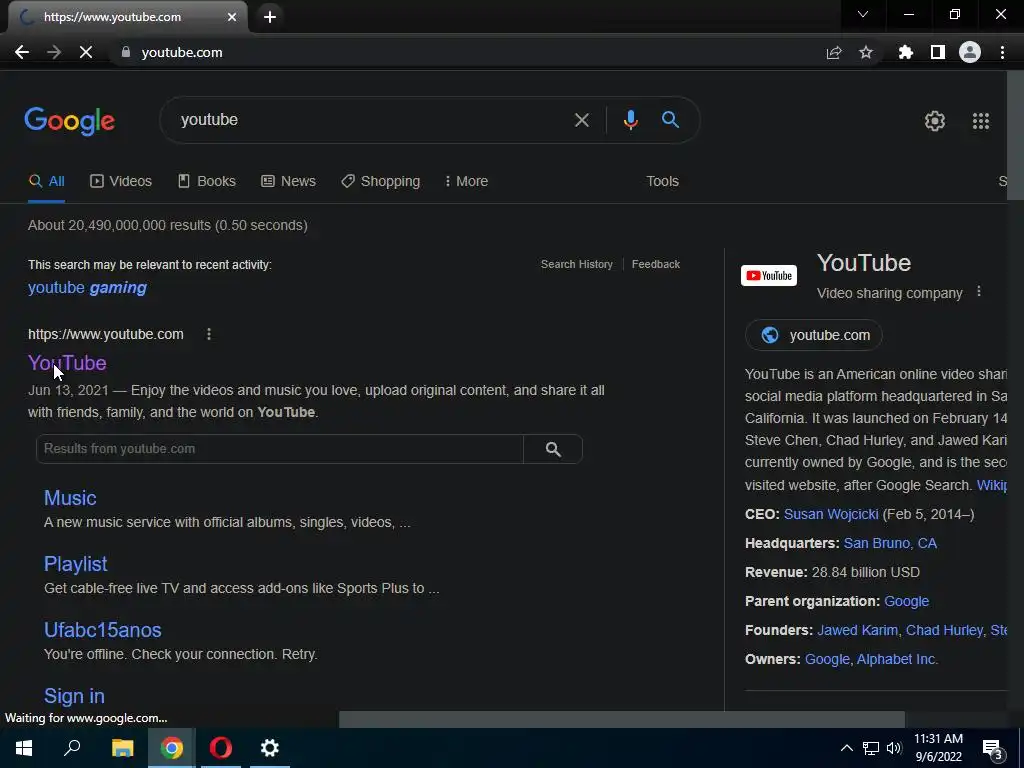Open Opera browser from taskbar
This screenshot has height=768, width=1024.
tap(221, 748)
